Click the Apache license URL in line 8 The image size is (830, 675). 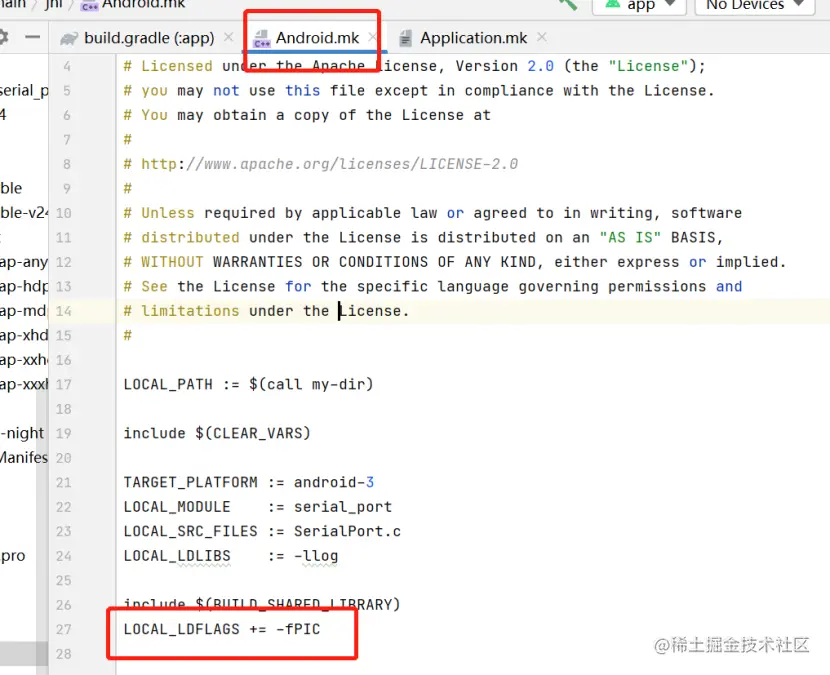coord(329,164)
